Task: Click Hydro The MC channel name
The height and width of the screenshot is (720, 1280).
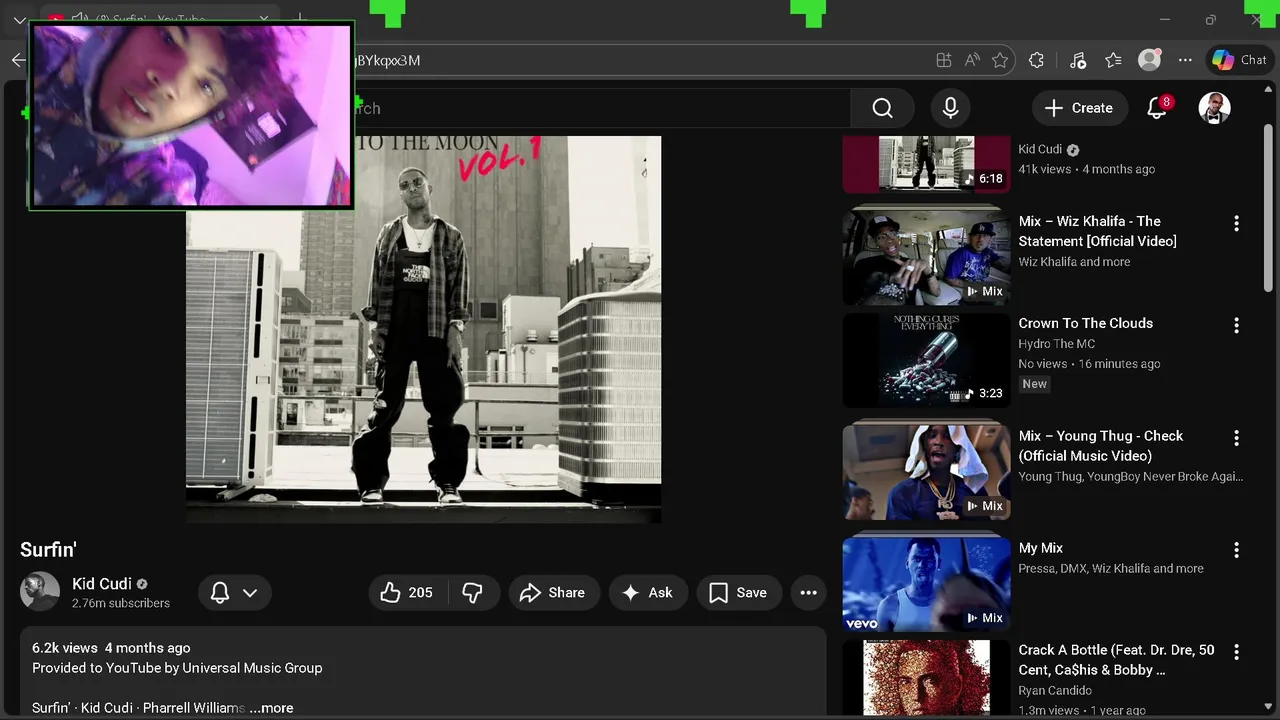Action: click(1056, 344)
